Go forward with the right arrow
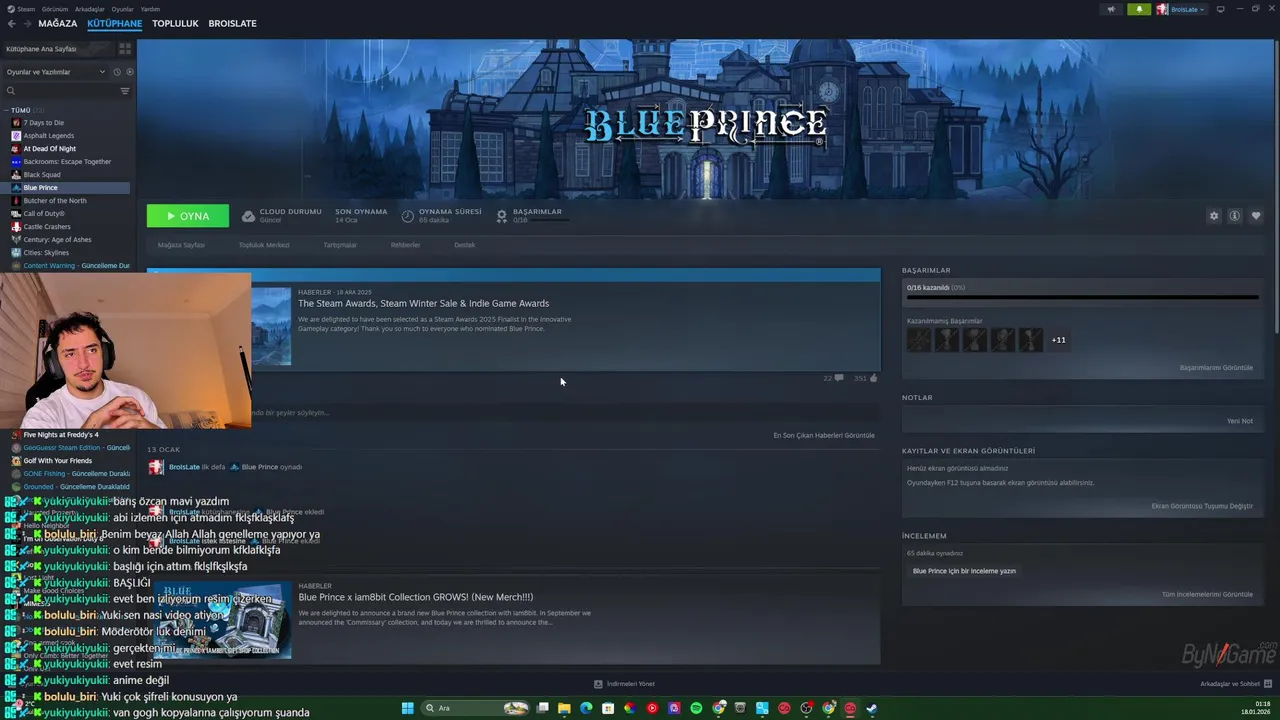 click(26, 23)
